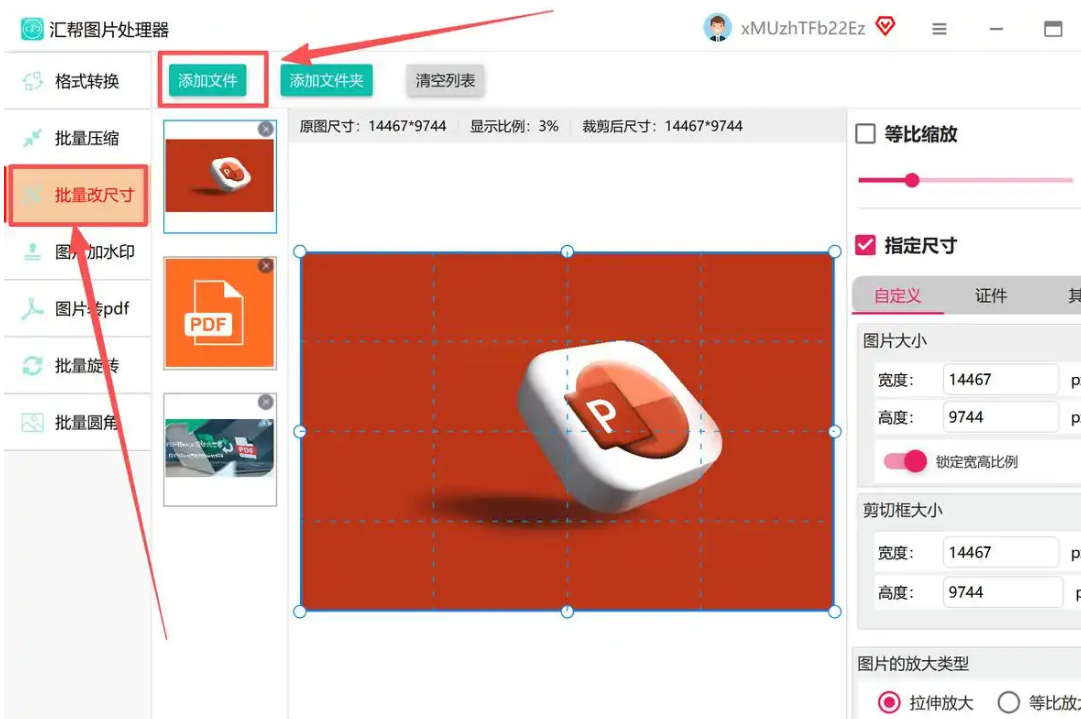Click the 汇帮图片处理器 app logo icon

32,29
